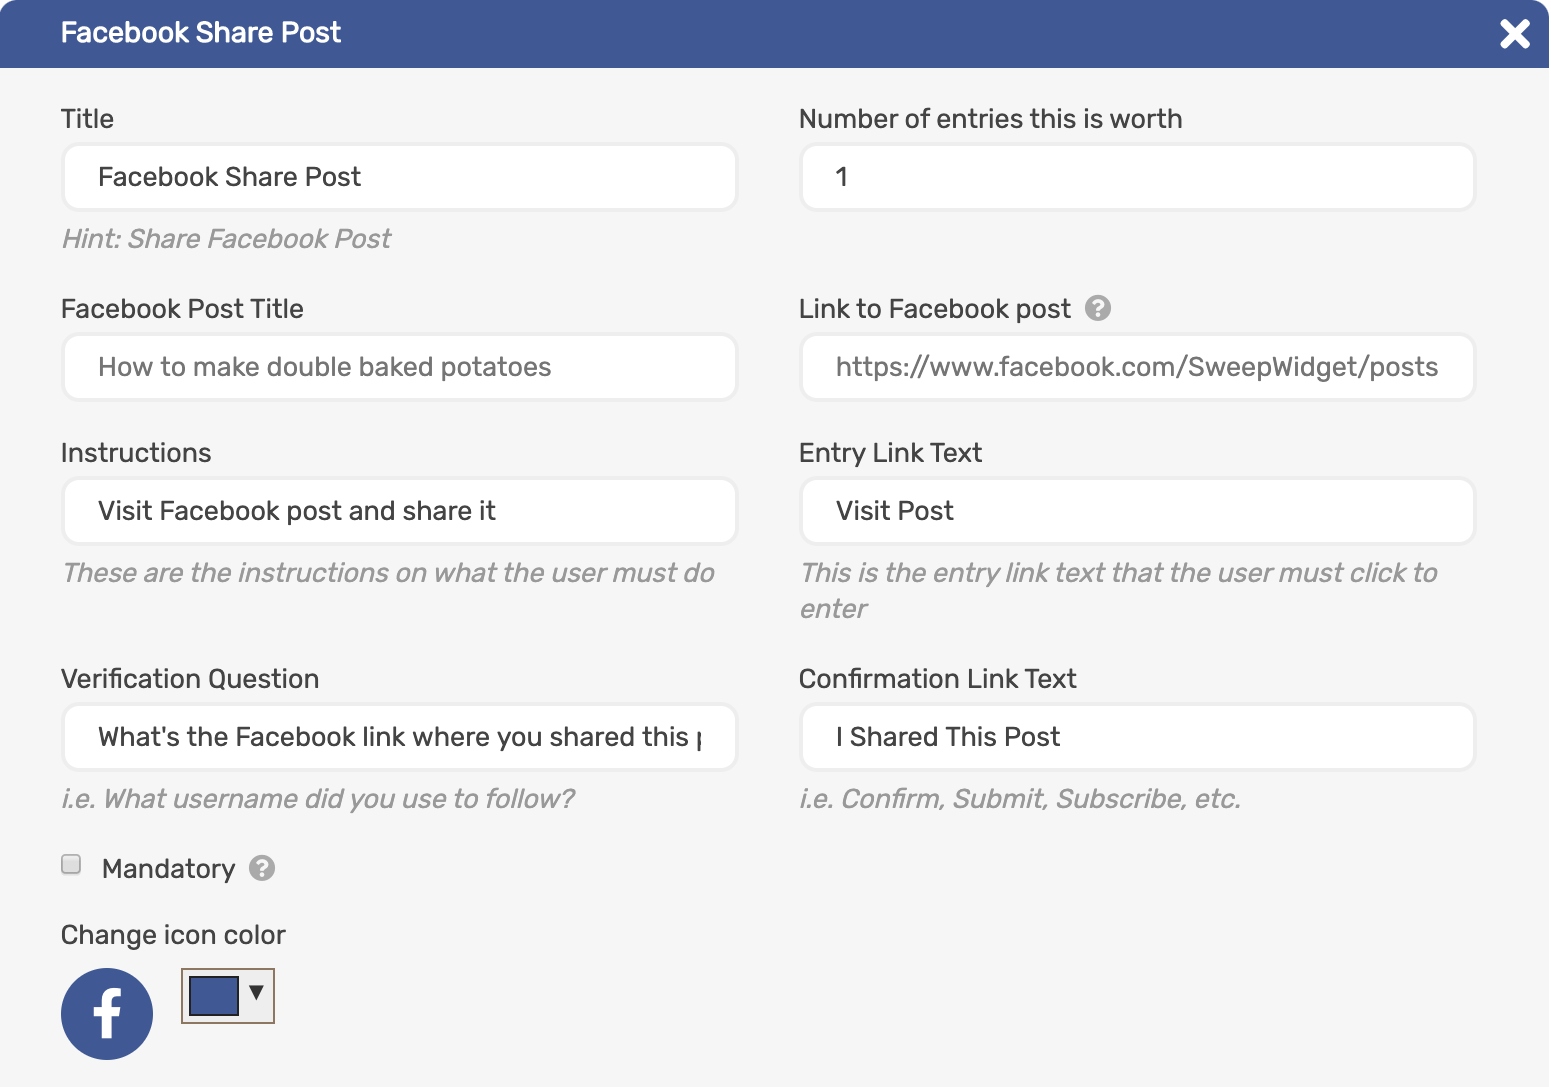The image size is (1551, 1087).
Task: Click the Number of entries this is worth label
Action: click(990, 118)
